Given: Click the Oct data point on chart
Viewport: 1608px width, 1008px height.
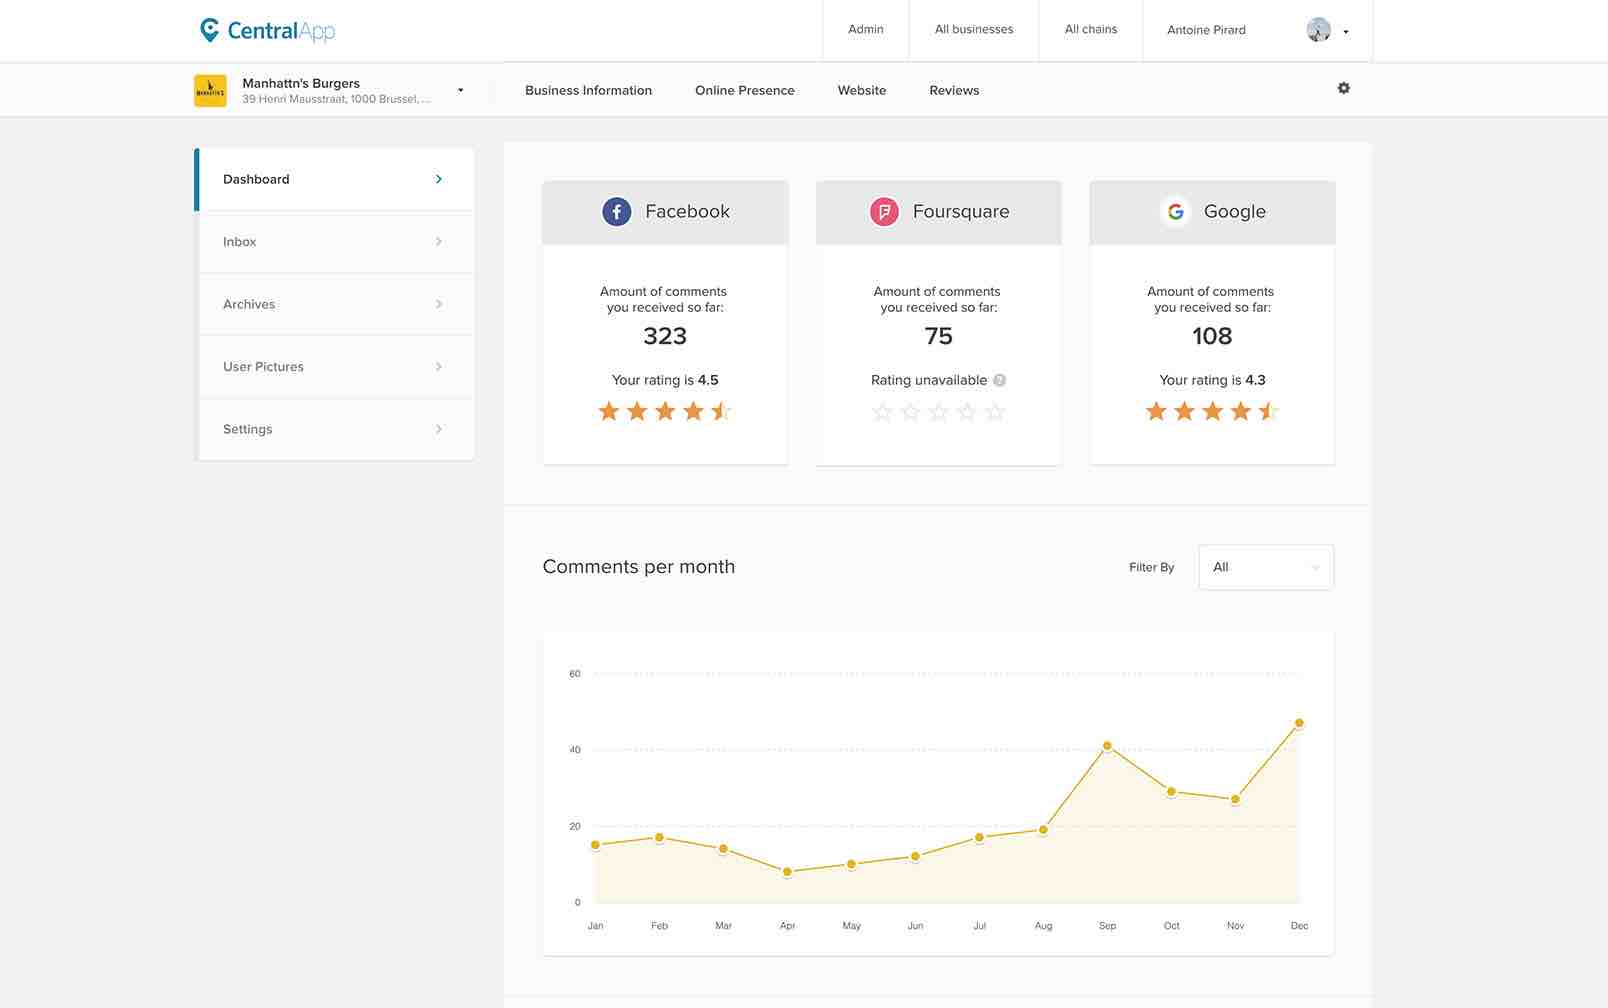Looking at the screenshot, I should click(x=1171, y=792).
